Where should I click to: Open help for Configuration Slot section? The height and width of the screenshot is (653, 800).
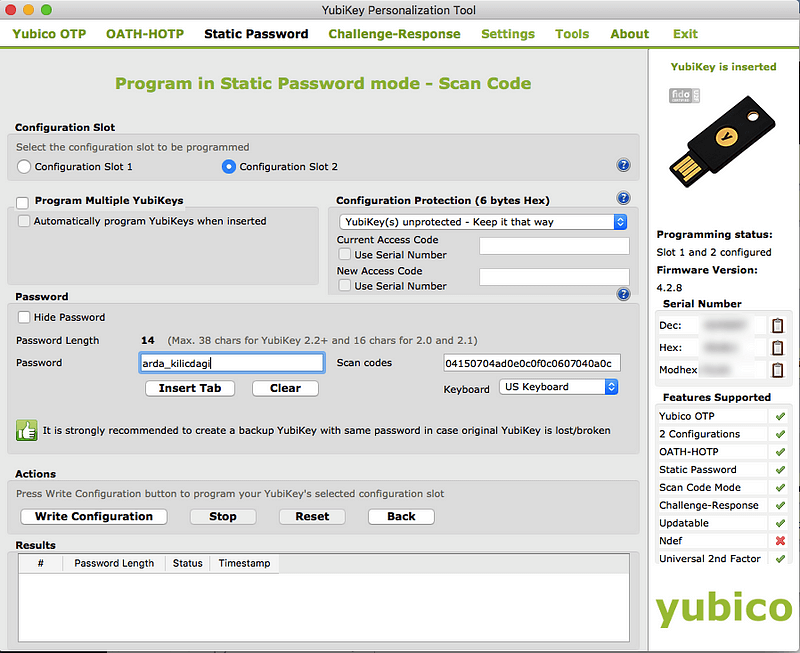pos(623,165)
